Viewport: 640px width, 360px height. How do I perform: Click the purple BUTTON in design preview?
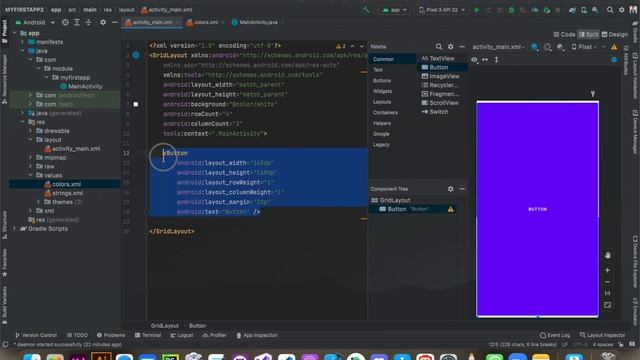click(538, 209)
